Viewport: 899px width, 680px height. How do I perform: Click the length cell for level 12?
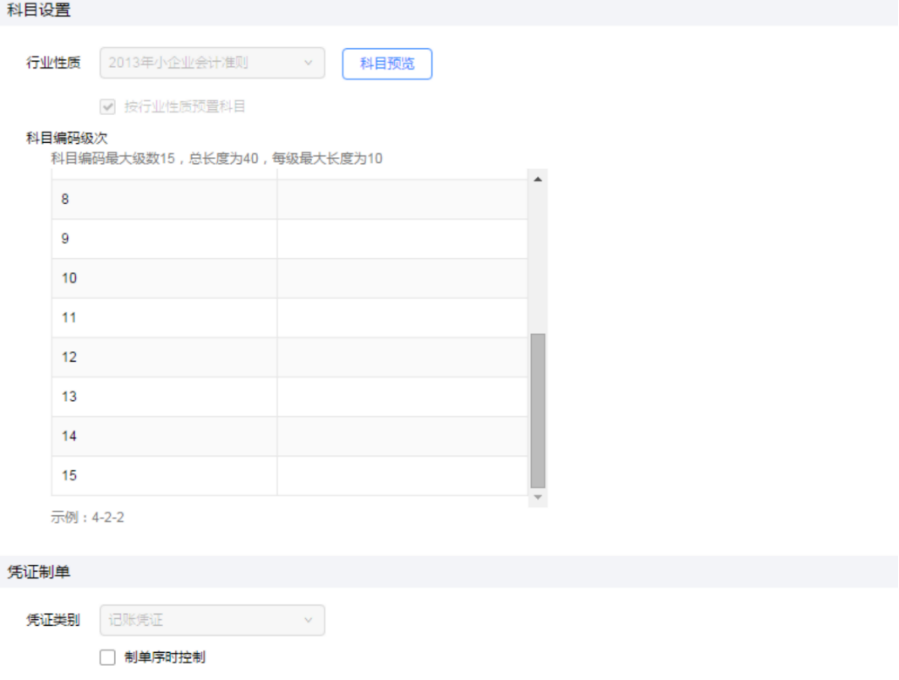pos(402,357)
